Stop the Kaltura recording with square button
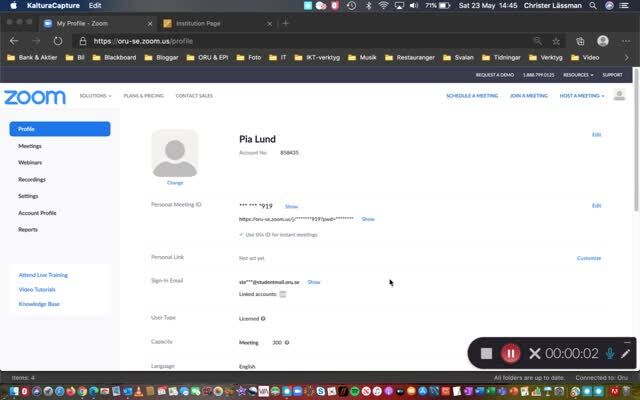Image resolution: width=640 pixels, height=400 pixels. [x=486, y=353]
